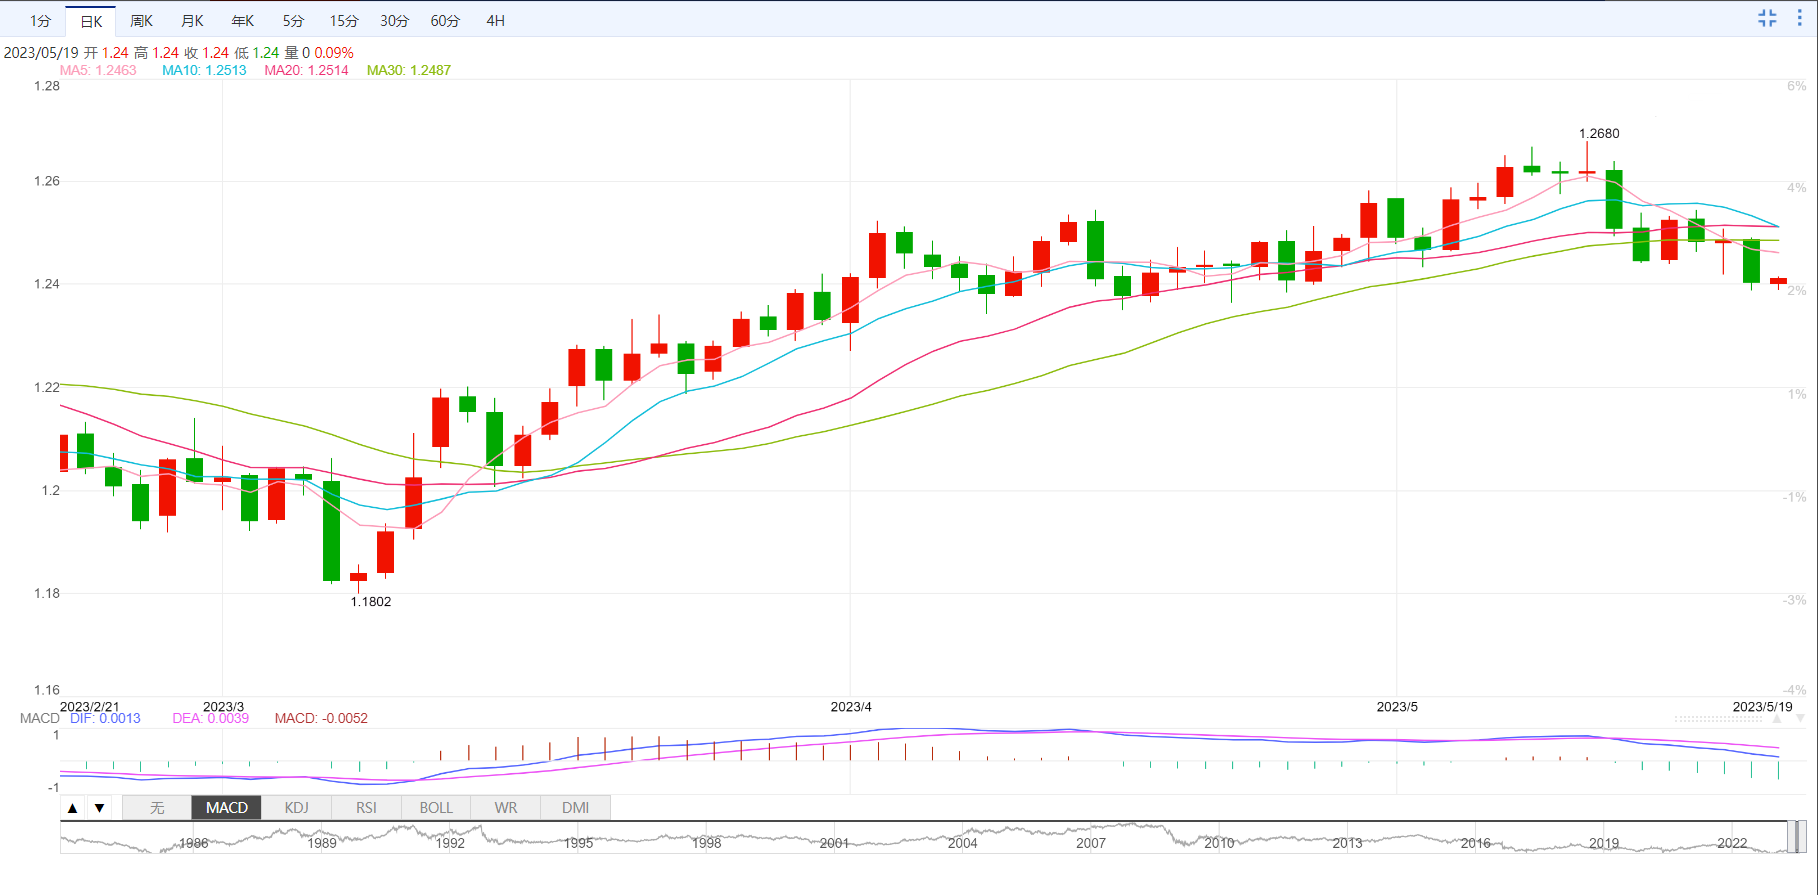
Task: Open the three-dot more options menu
Action: pos(1800,18)
